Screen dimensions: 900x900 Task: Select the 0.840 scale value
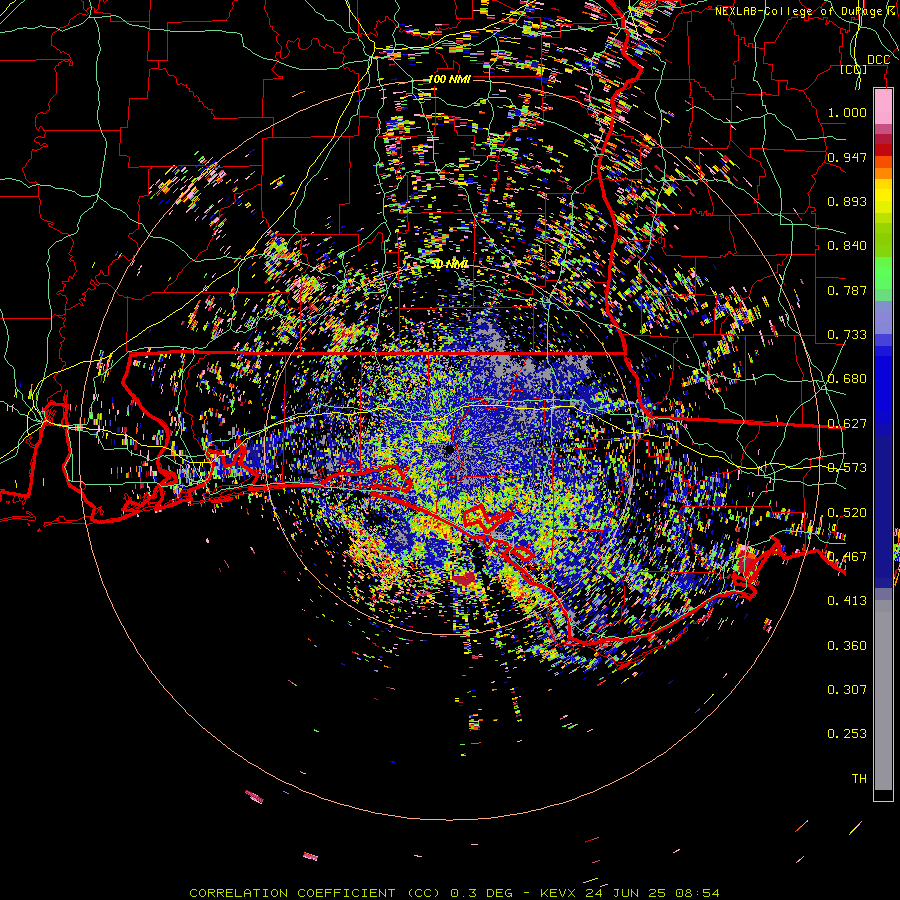tap(847, 245)
